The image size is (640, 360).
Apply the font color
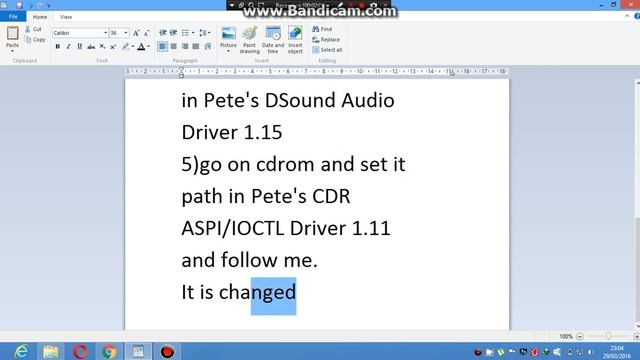(141, 47)
